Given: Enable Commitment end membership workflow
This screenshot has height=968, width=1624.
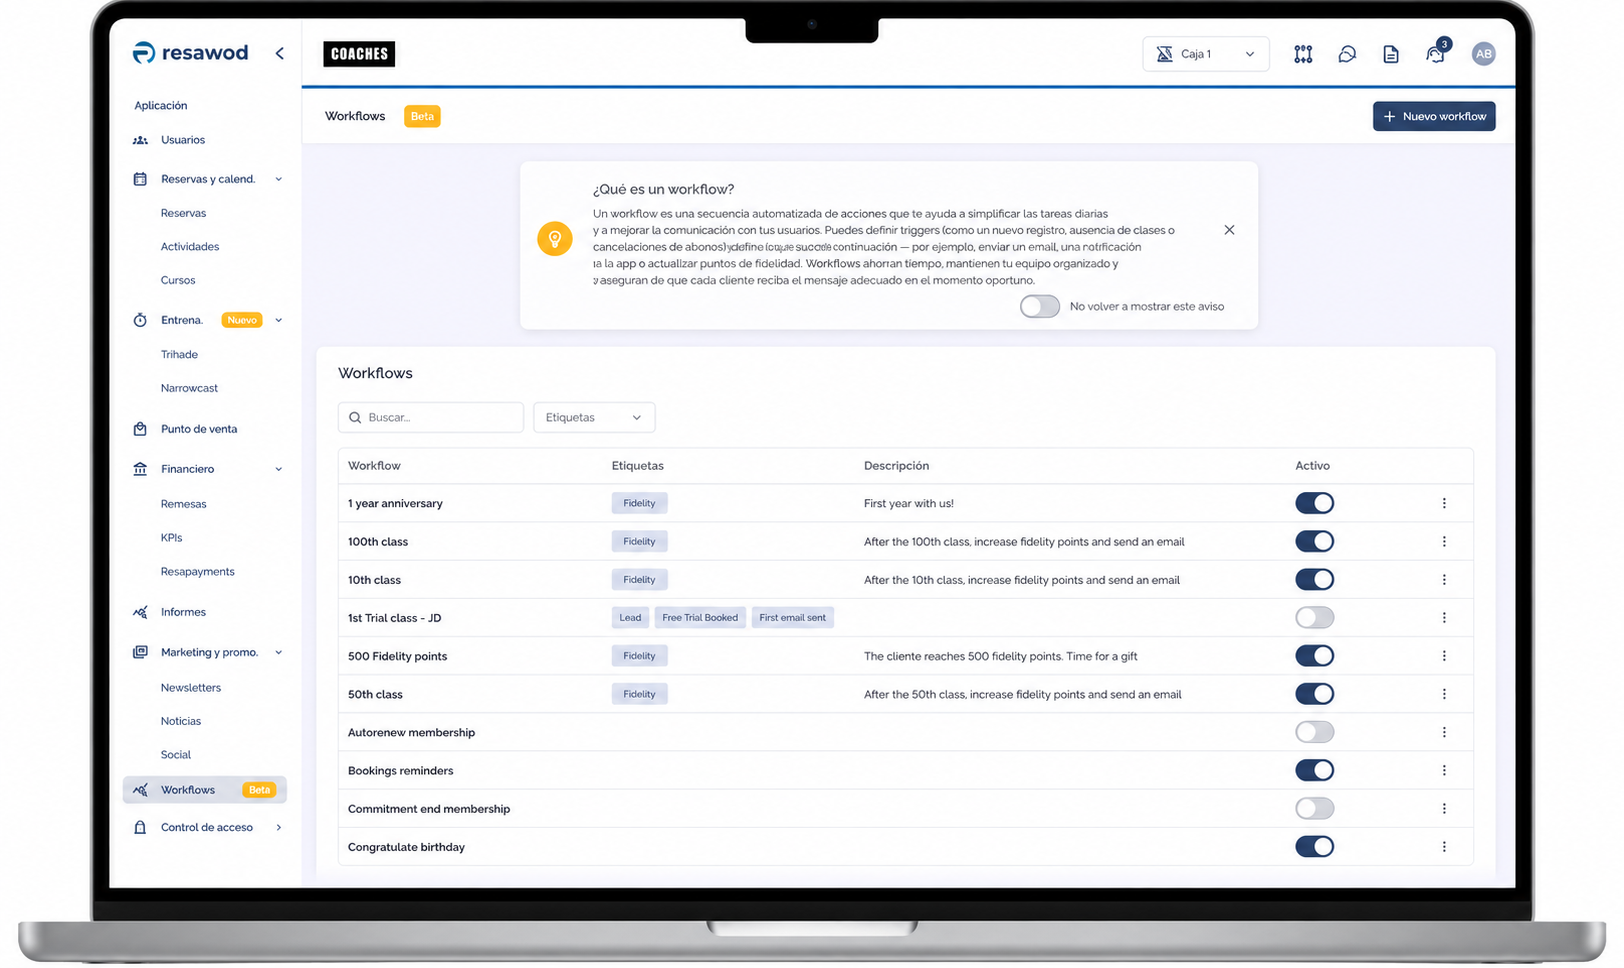Looking at the screenshot, I should [1314, 808].
